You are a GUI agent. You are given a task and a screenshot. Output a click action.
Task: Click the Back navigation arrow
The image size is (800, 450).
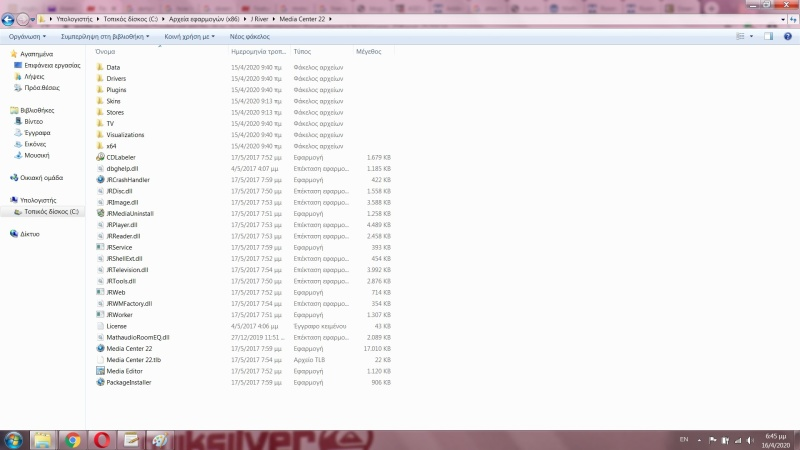point(8,19)
